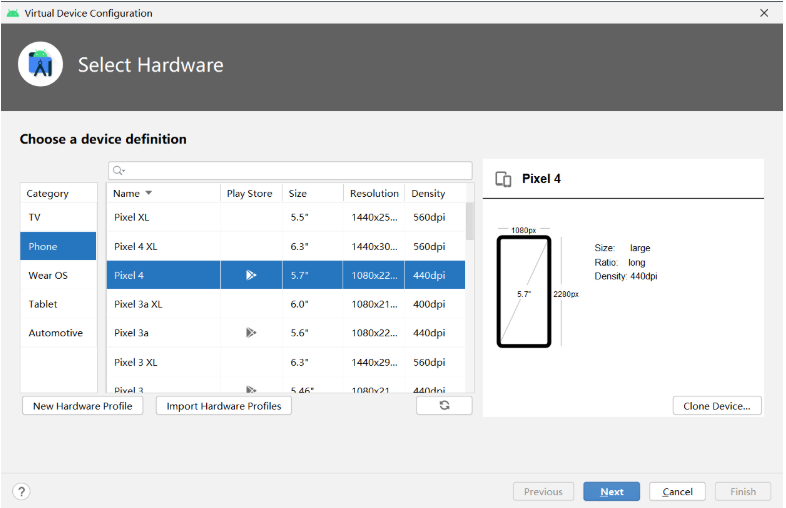Click the Resolution column header
Image resolution: width=786 pixels, height=508 pixels.
tap(374, 193)
